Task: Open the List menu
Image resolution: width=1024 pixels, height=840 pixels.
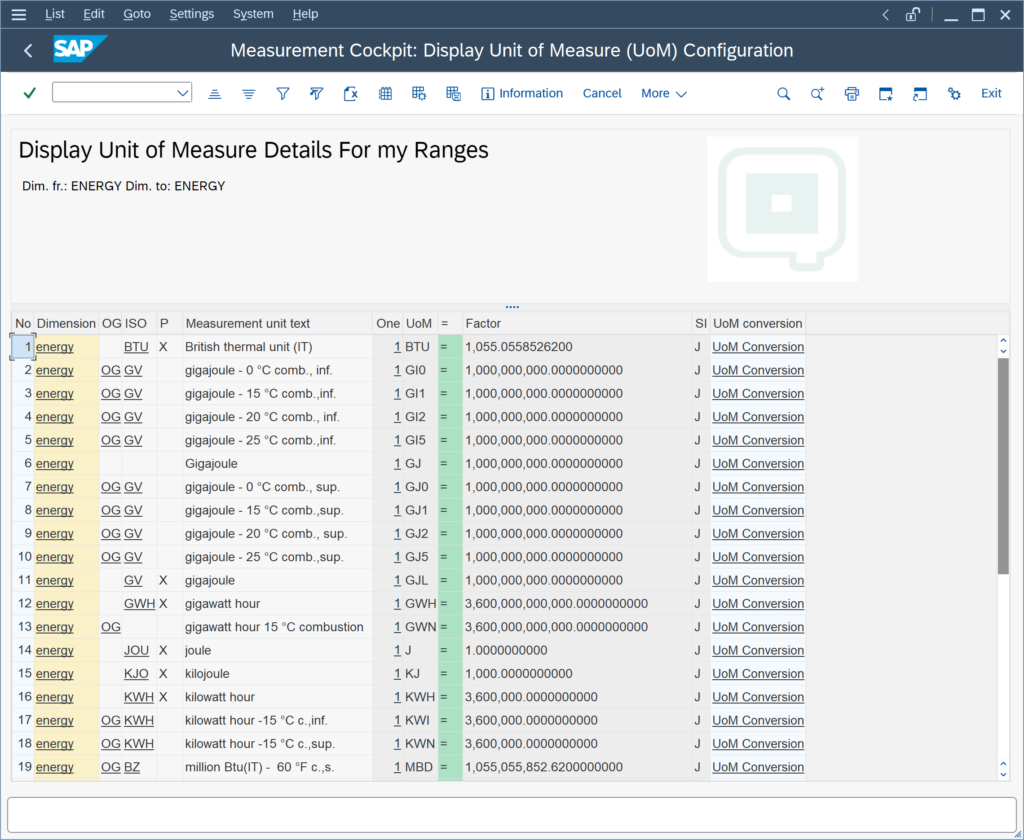Action: click(55, 14)
